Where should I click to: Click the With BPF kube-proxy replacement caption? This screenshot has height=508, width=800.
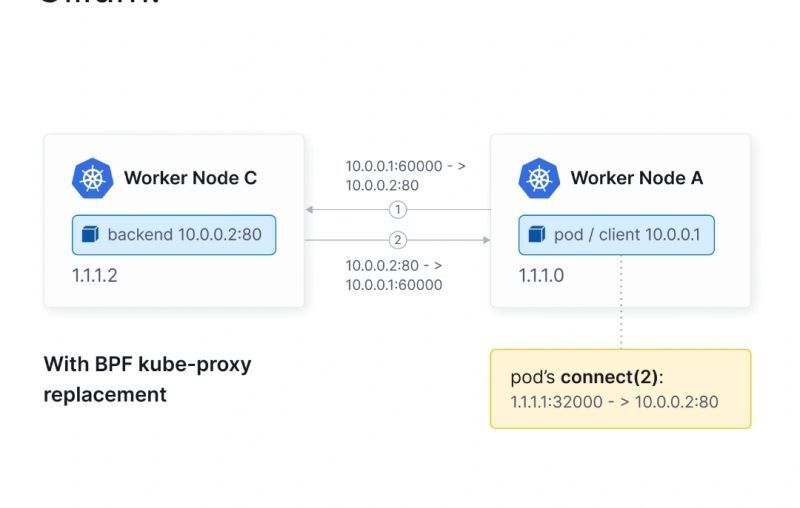tap(147, 379)
